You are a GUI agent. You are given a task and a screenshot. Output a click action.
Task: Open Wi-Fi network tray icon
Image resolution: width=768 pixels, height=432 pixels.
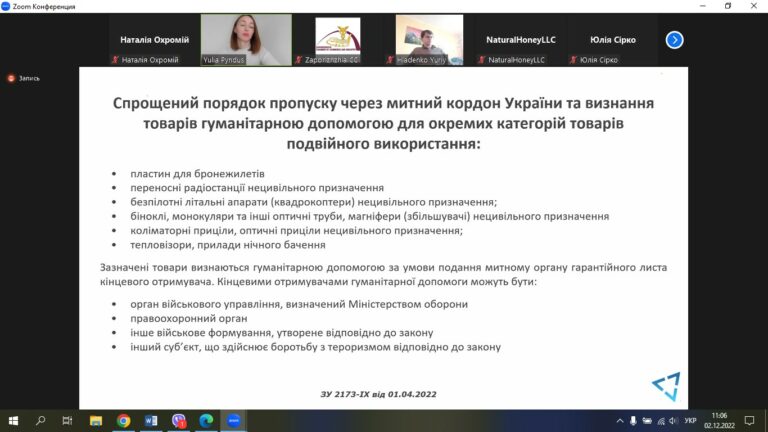(661, 421)
